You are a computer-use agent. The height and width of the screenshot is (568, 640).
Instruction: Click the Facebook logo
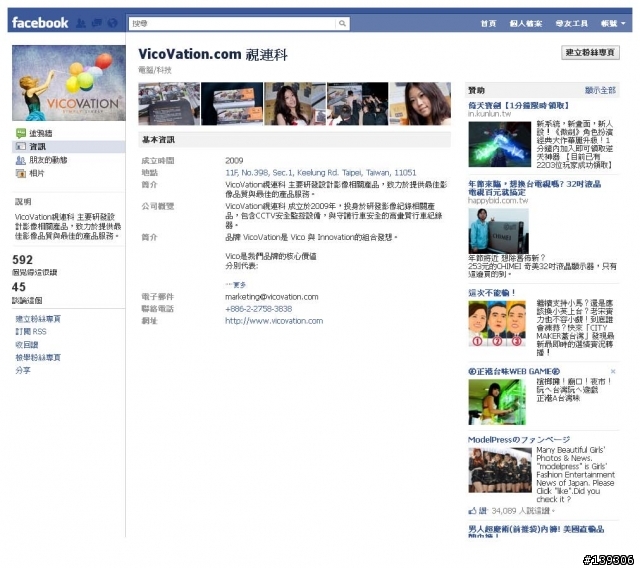(x=40, y=23)
